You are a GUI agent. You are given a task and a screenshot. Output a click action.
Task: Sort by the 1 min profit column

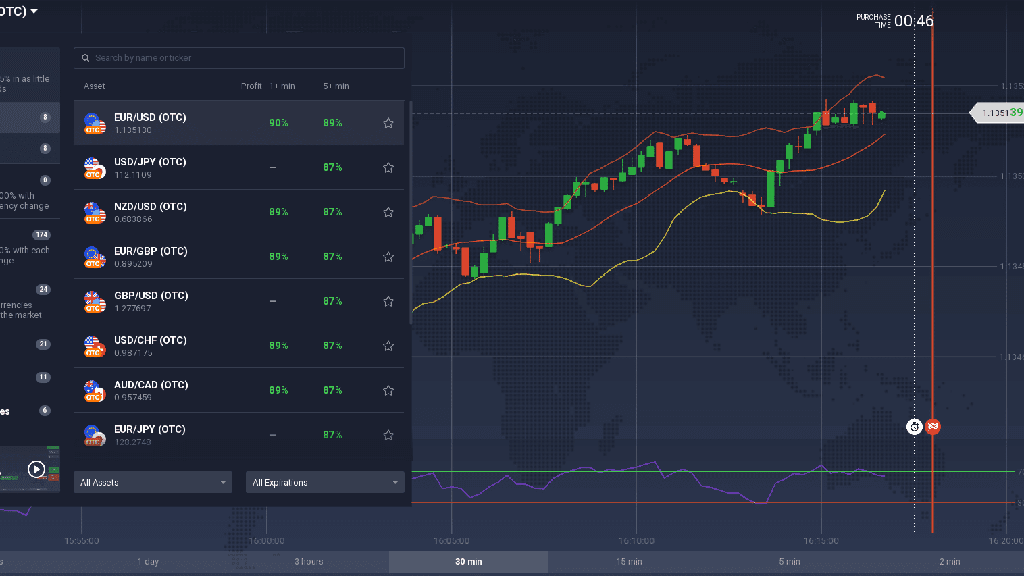(282, 86)
